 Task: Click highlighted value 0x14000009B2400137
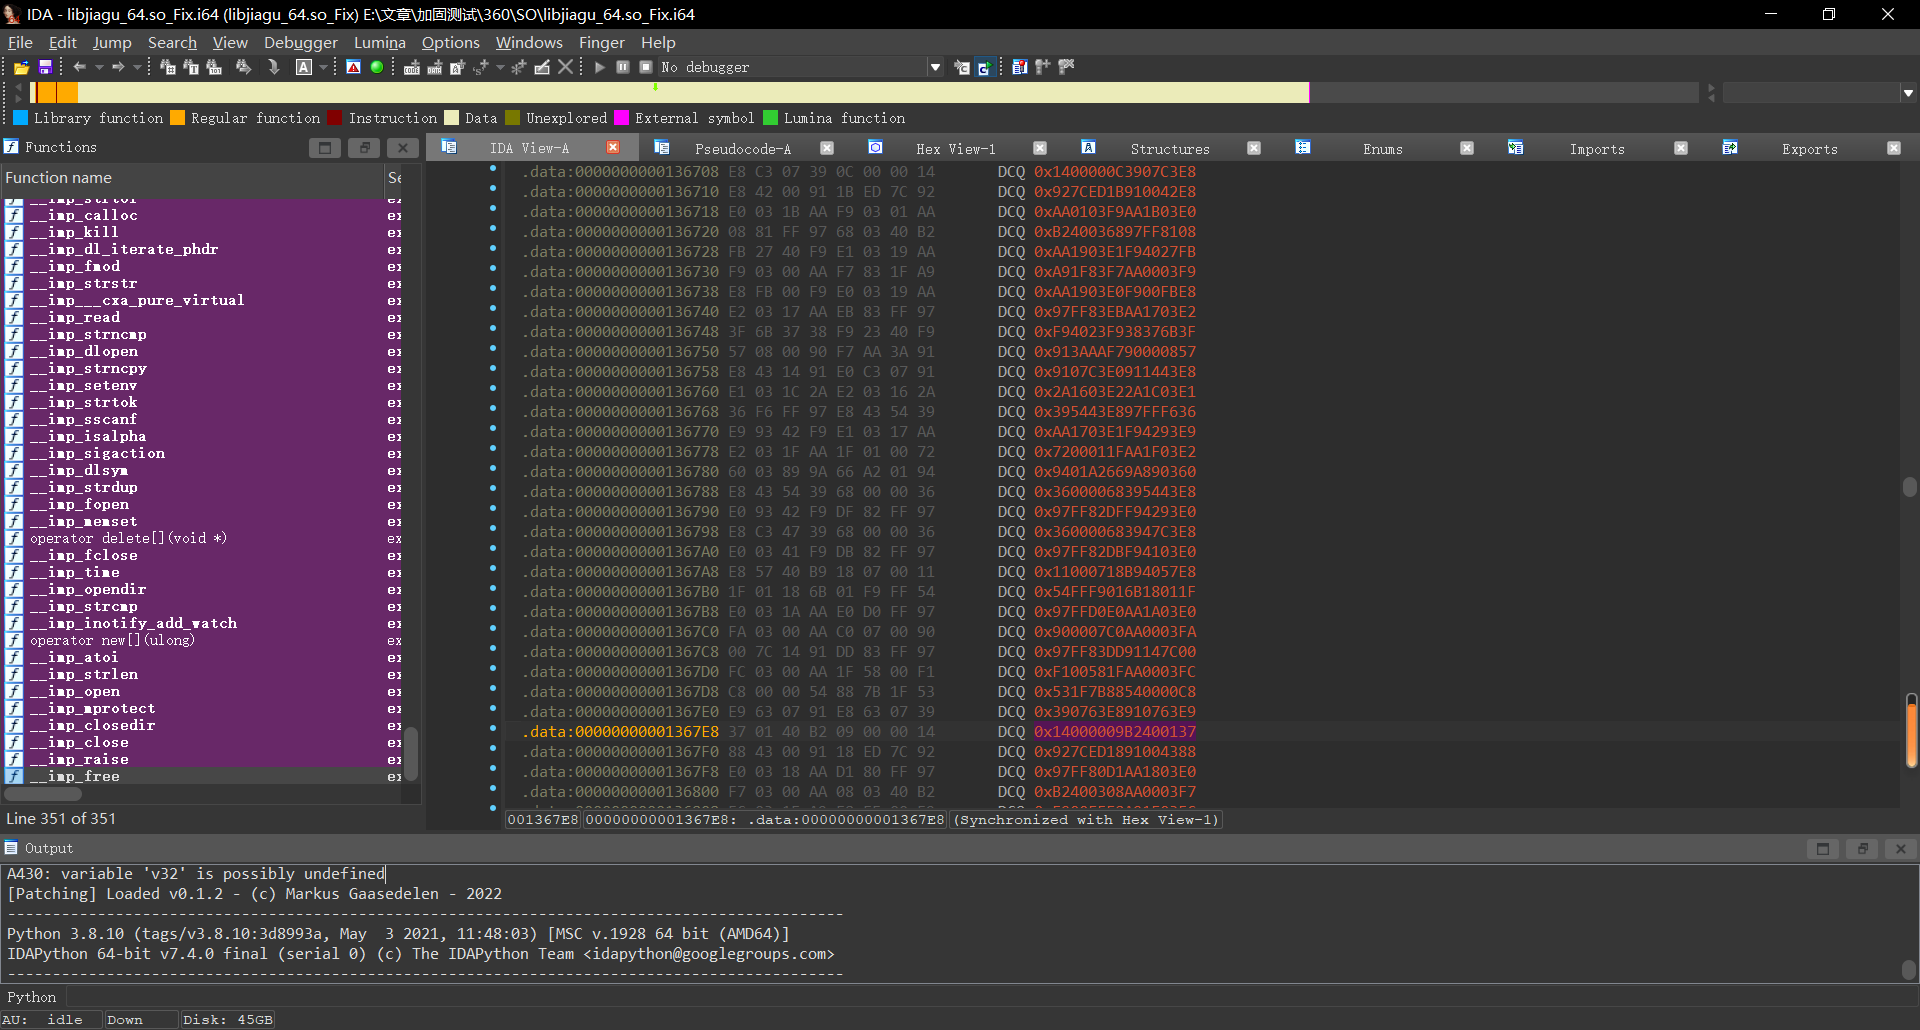click(x=1114, y=732)
